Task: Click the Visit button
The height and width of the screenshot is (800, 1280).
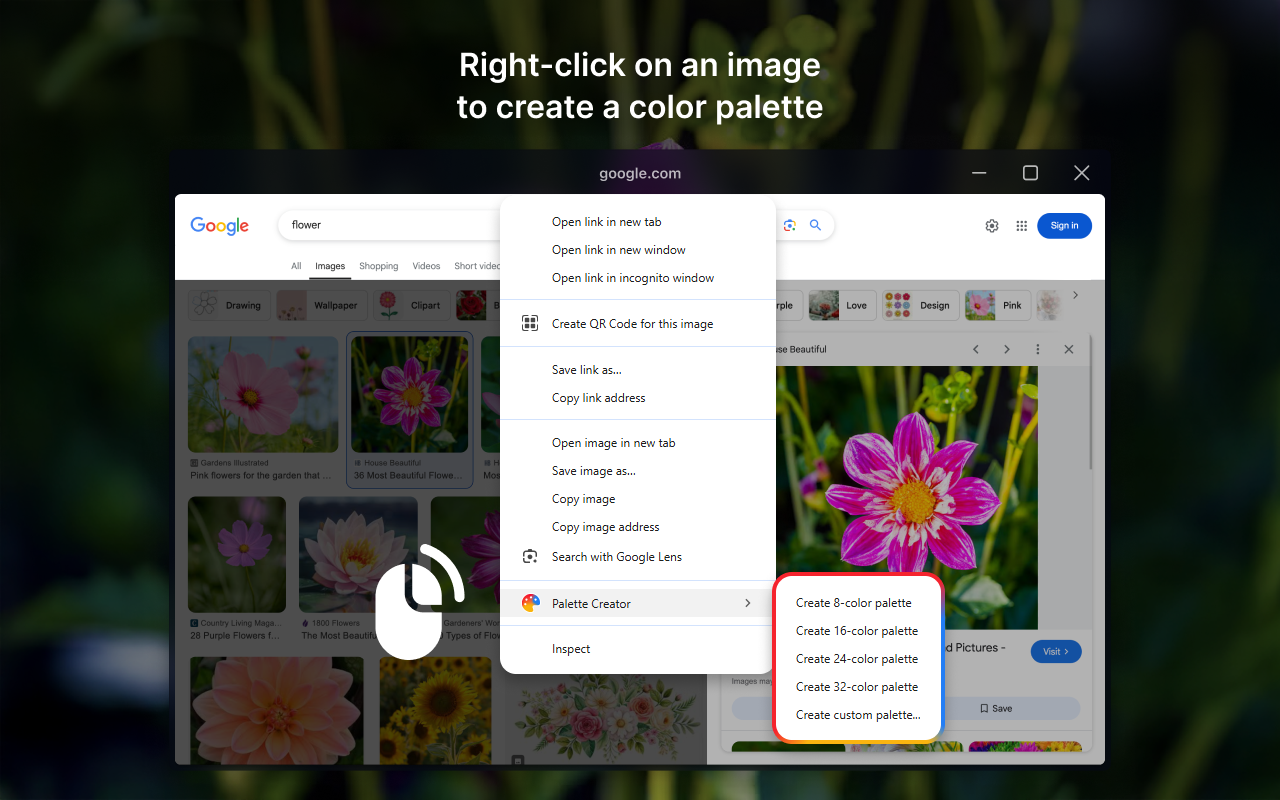Action: coord(1056,652)
